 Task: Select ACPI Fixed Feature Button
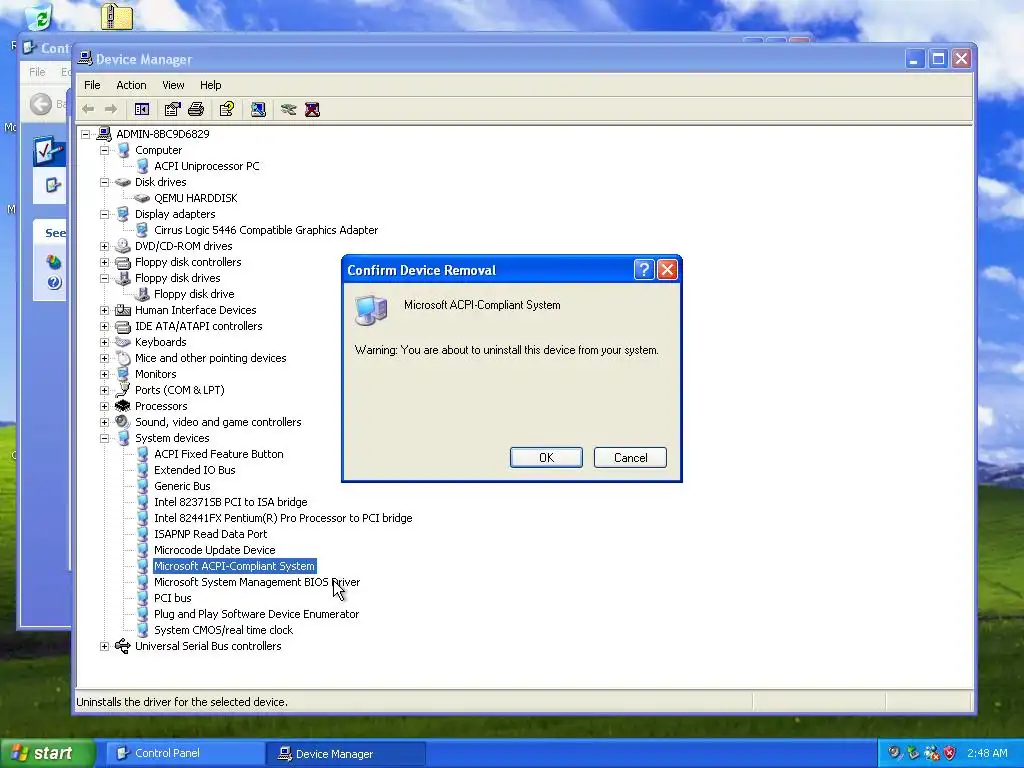click(219, 454)
